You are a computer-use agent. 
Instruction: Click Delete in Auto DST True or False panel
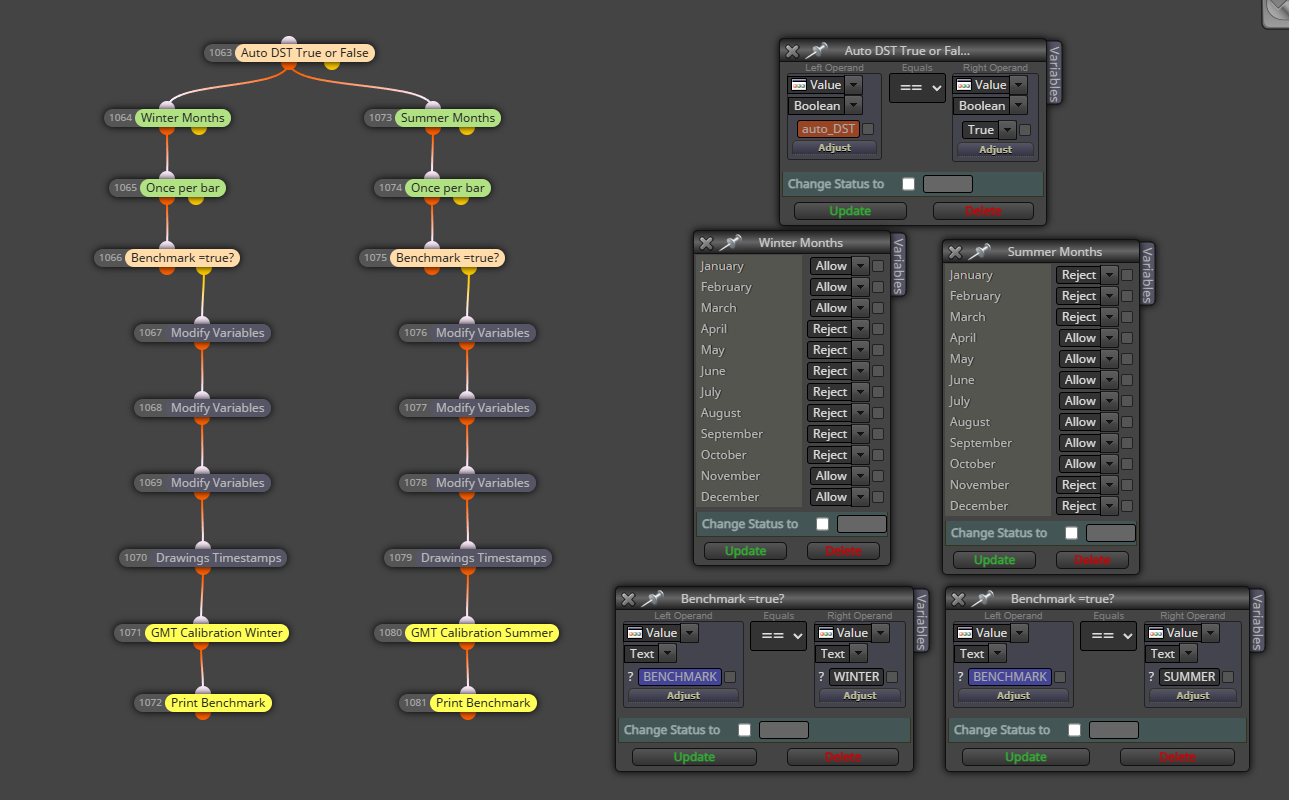point(983,211)
